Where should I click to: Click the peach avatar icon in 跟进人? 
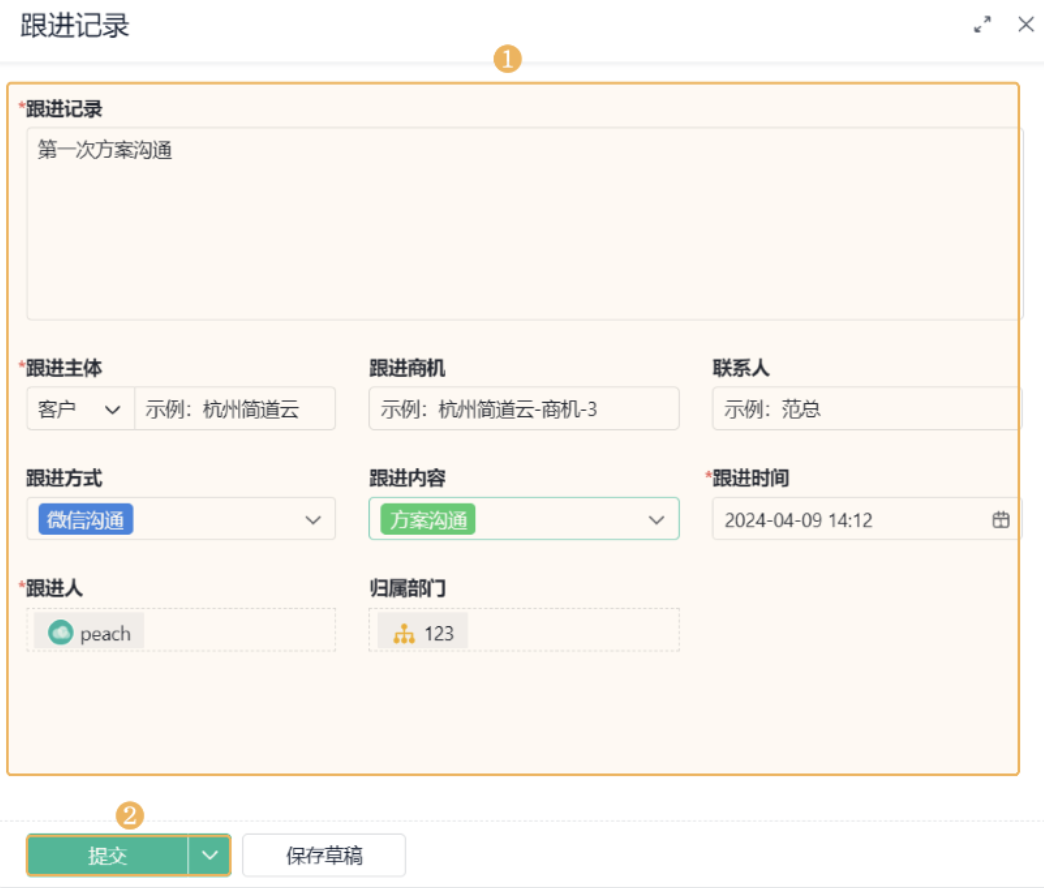[x=61, y=632]
